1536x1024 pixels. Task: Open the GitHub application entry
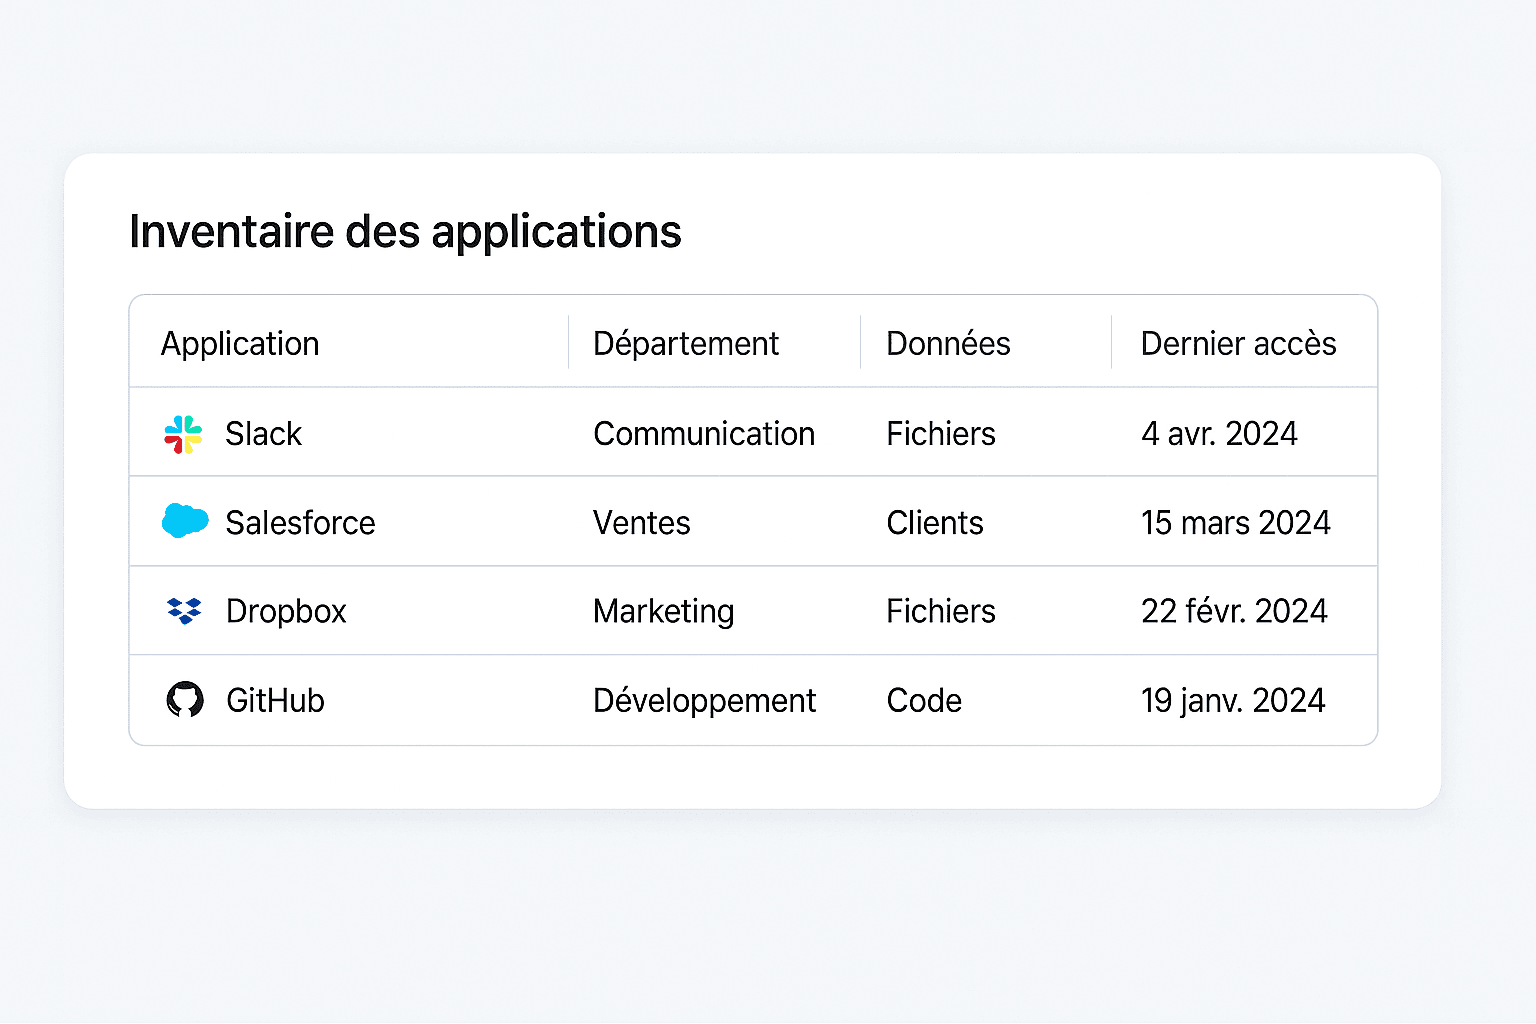click(x=275, y=700)
